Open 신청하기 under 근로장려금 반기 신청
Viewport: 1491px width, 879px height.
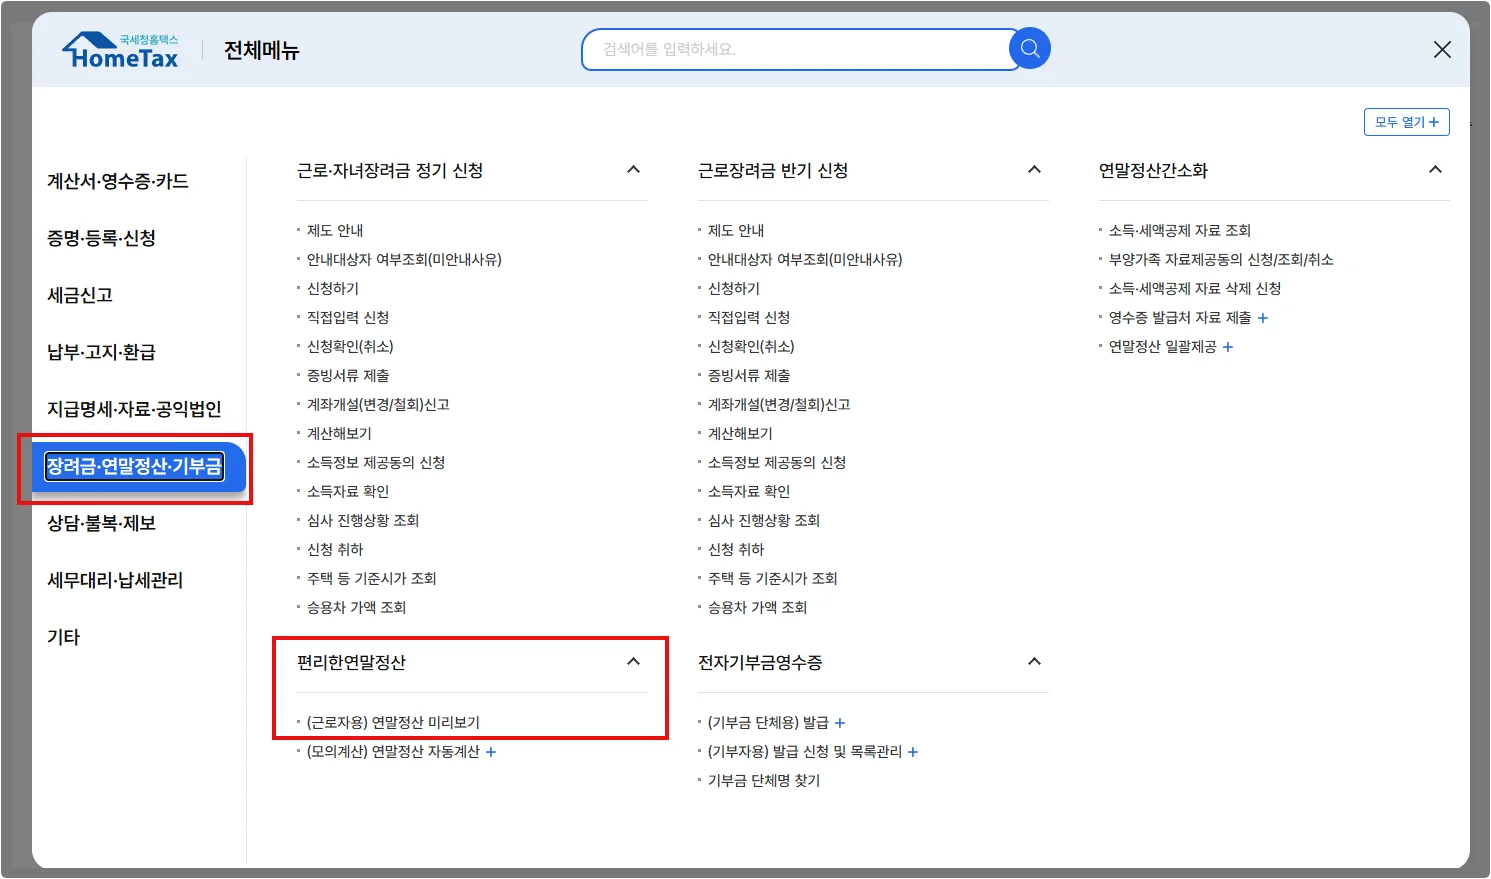[734, 289]
